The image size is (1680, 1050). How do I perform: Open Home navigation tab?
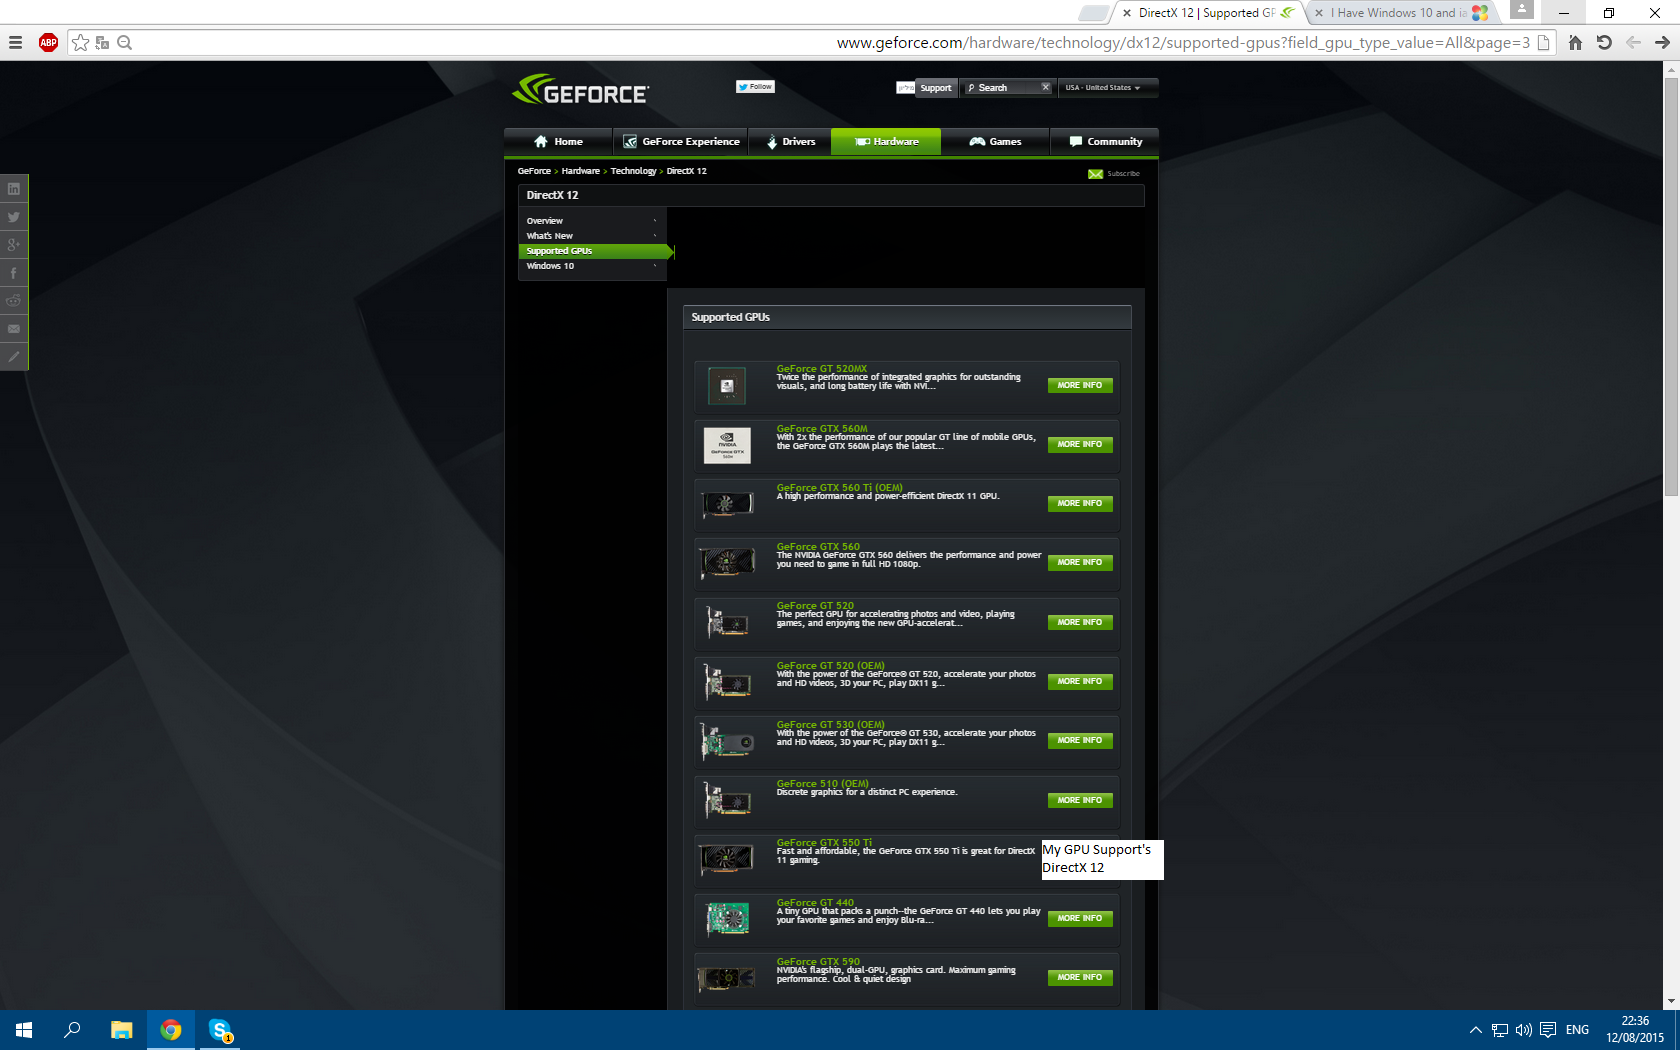pos(559,142)
